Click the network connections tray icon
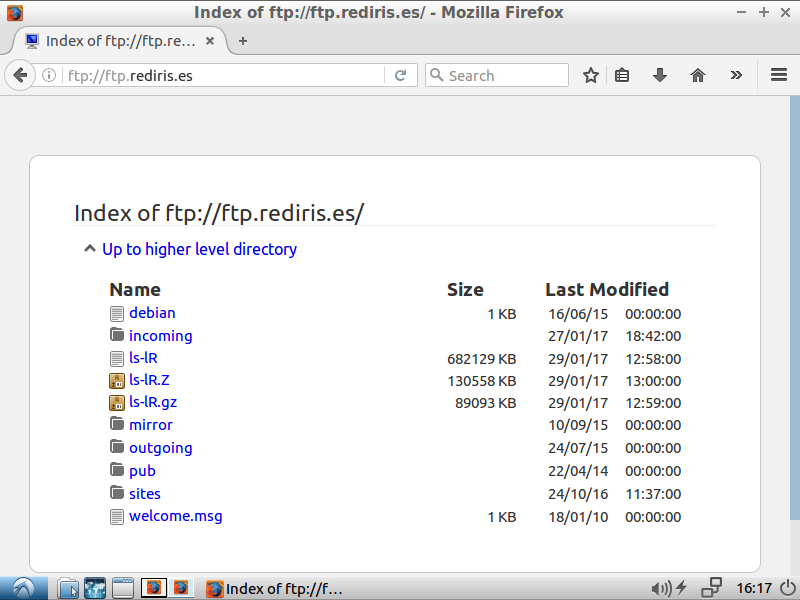This screenshot has width=800, height=600. 711,588
